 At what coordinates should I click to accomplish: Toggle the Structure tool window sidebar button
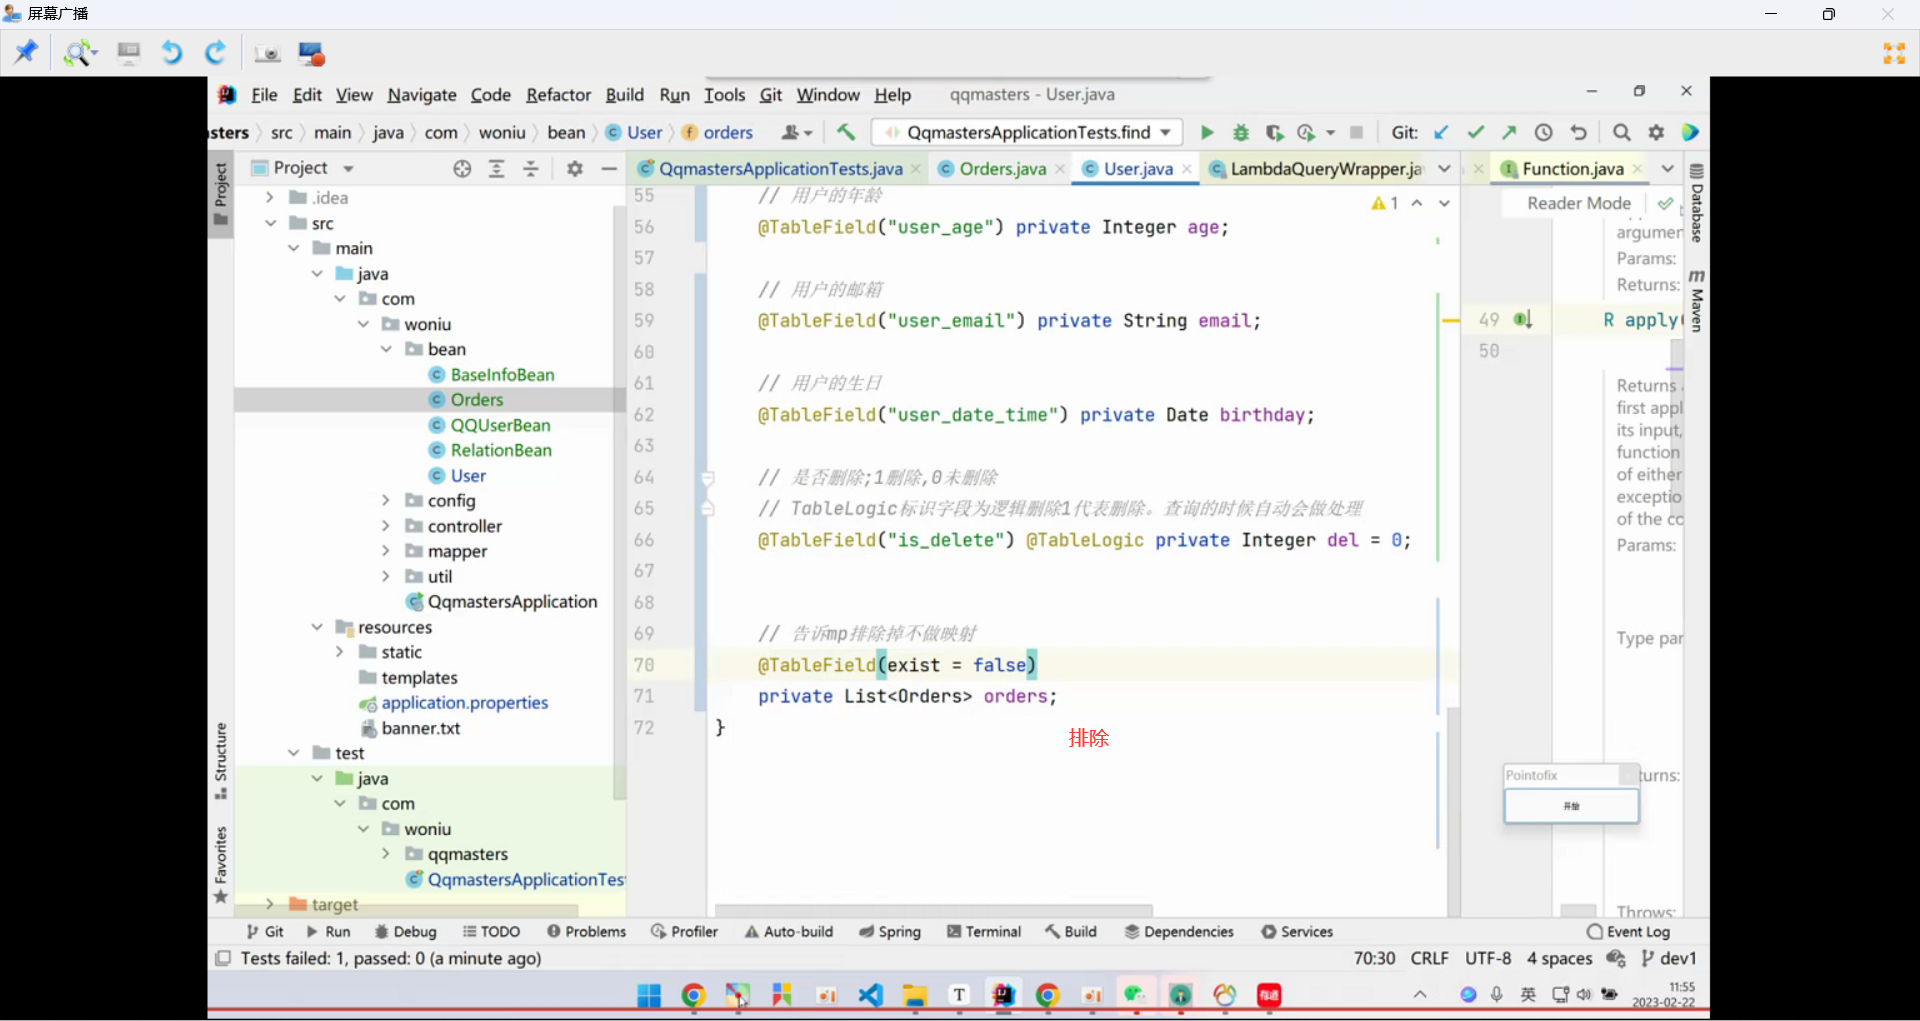tap(221, 760)
